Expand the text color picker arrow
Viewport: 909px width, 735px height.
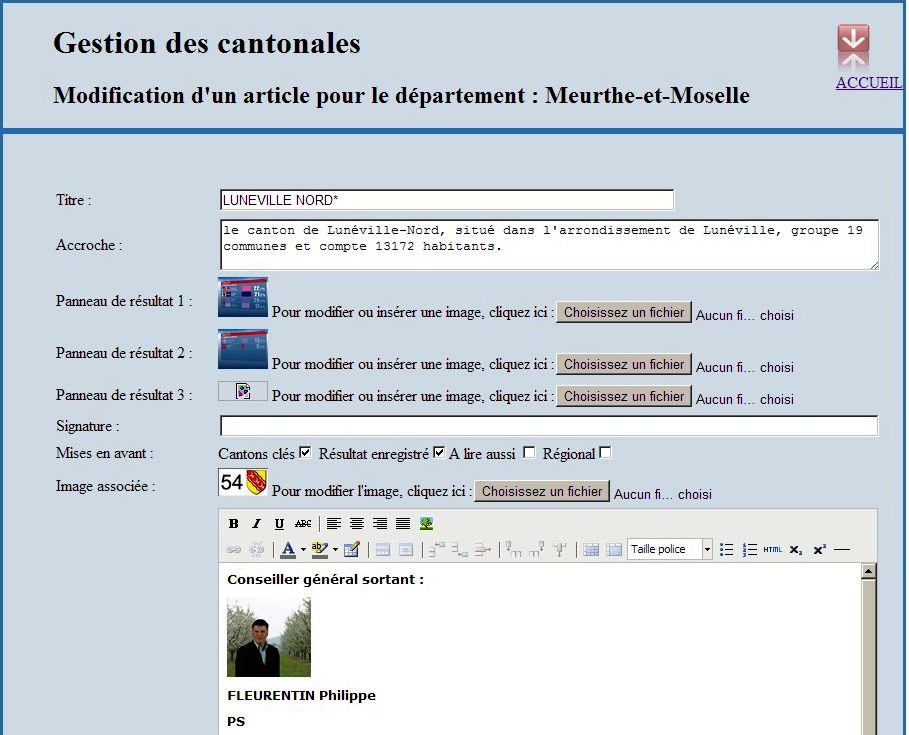(x=303, y=549)
